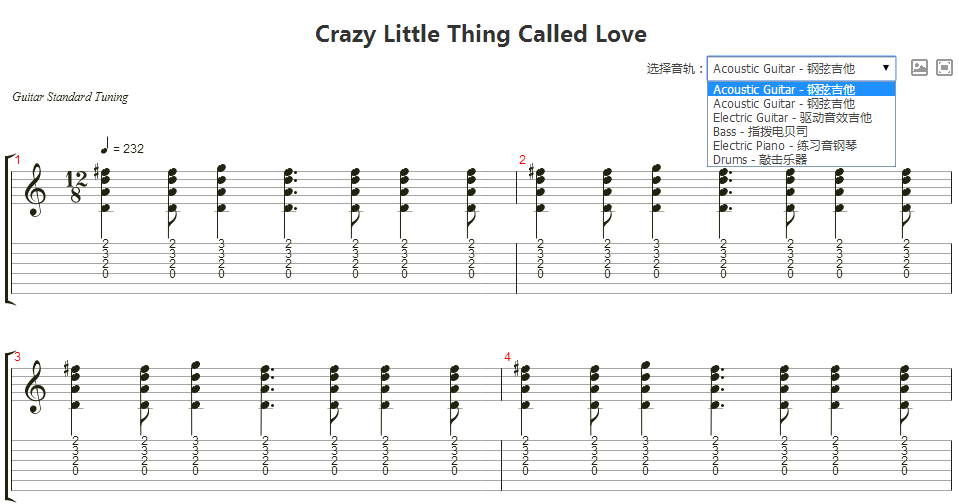Collapse the track selector dropdown arrow
Screen dimensions: 959x504
tap(886, 68)
